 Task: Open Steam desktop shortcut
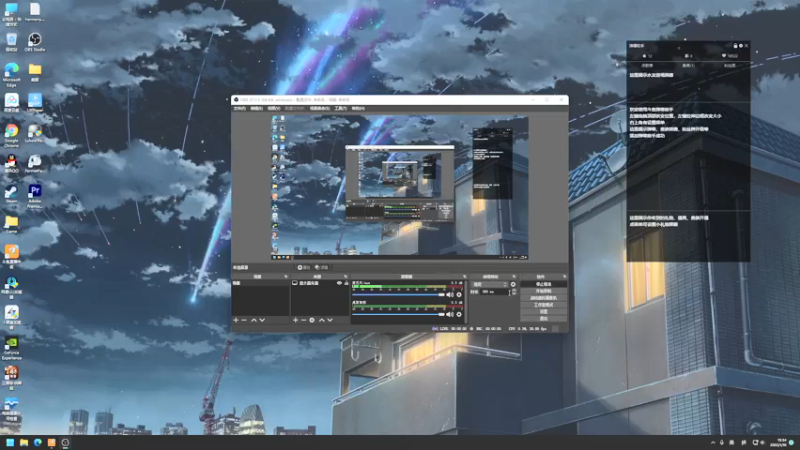11,194
